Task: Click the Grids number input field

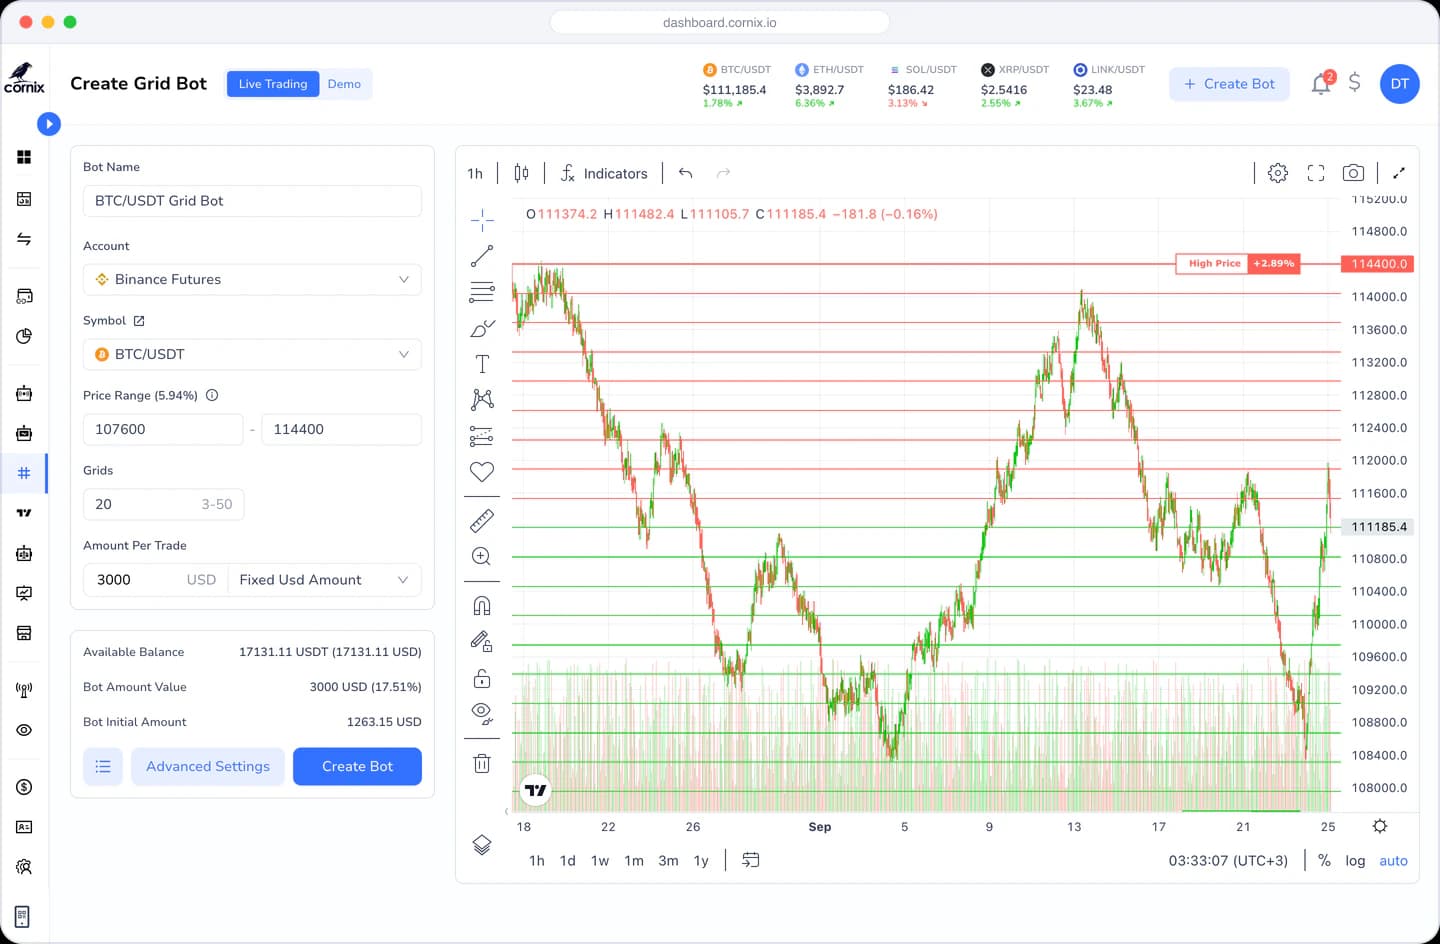Action: point(163,504)
